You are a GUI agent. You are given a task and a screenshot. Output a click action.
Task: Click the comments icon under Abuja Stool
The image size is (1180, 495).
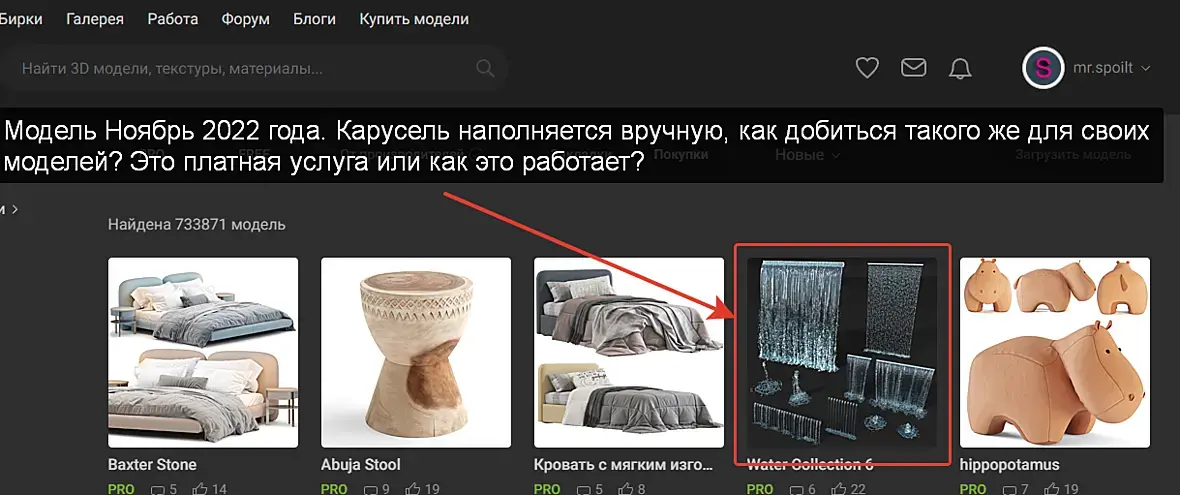[x=371, y=489]
